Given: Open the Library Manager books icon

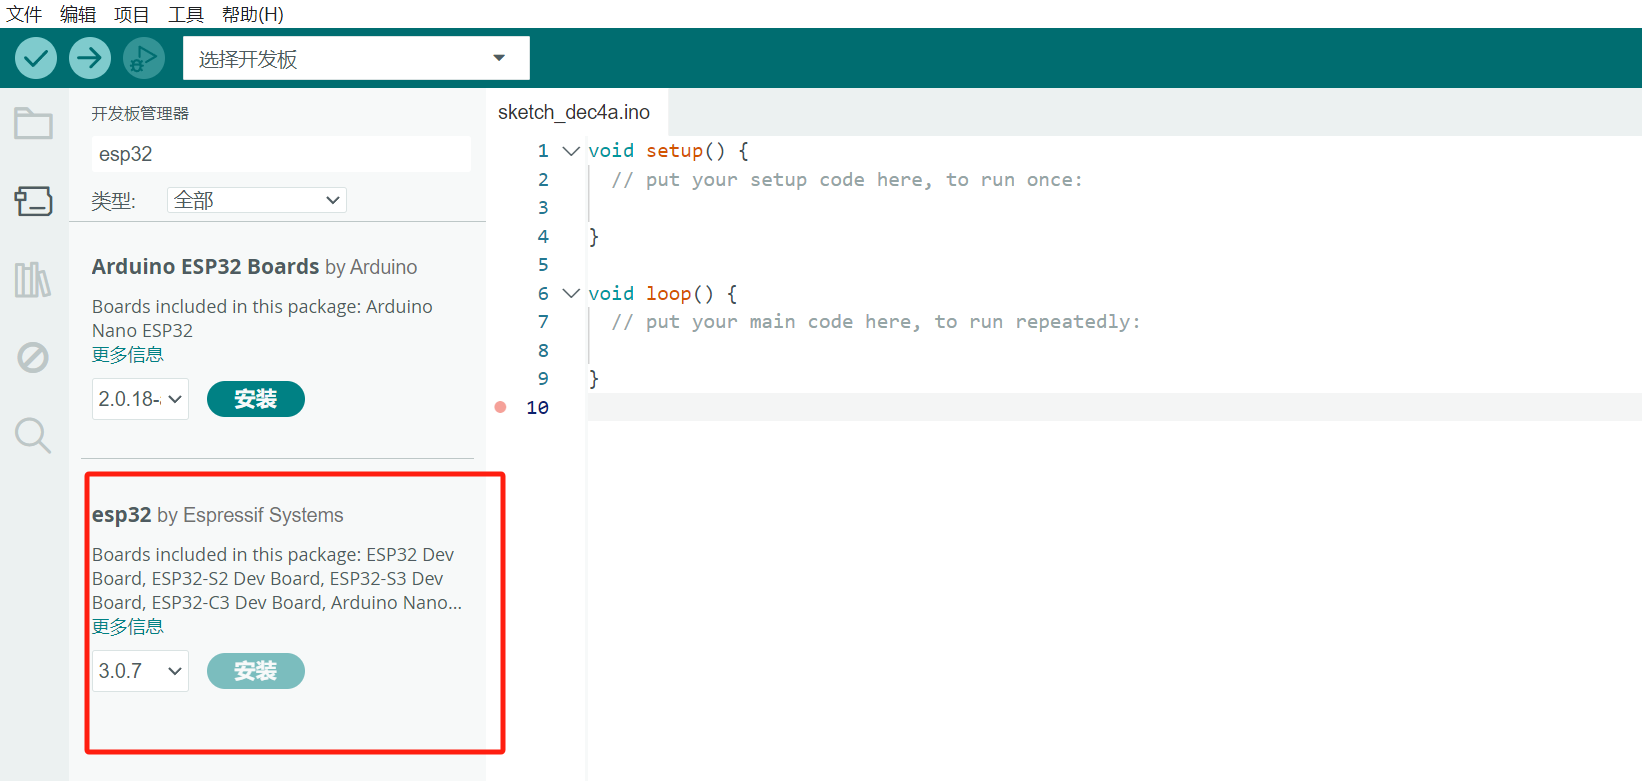Looking at the screenshot, I should (33, 280).
